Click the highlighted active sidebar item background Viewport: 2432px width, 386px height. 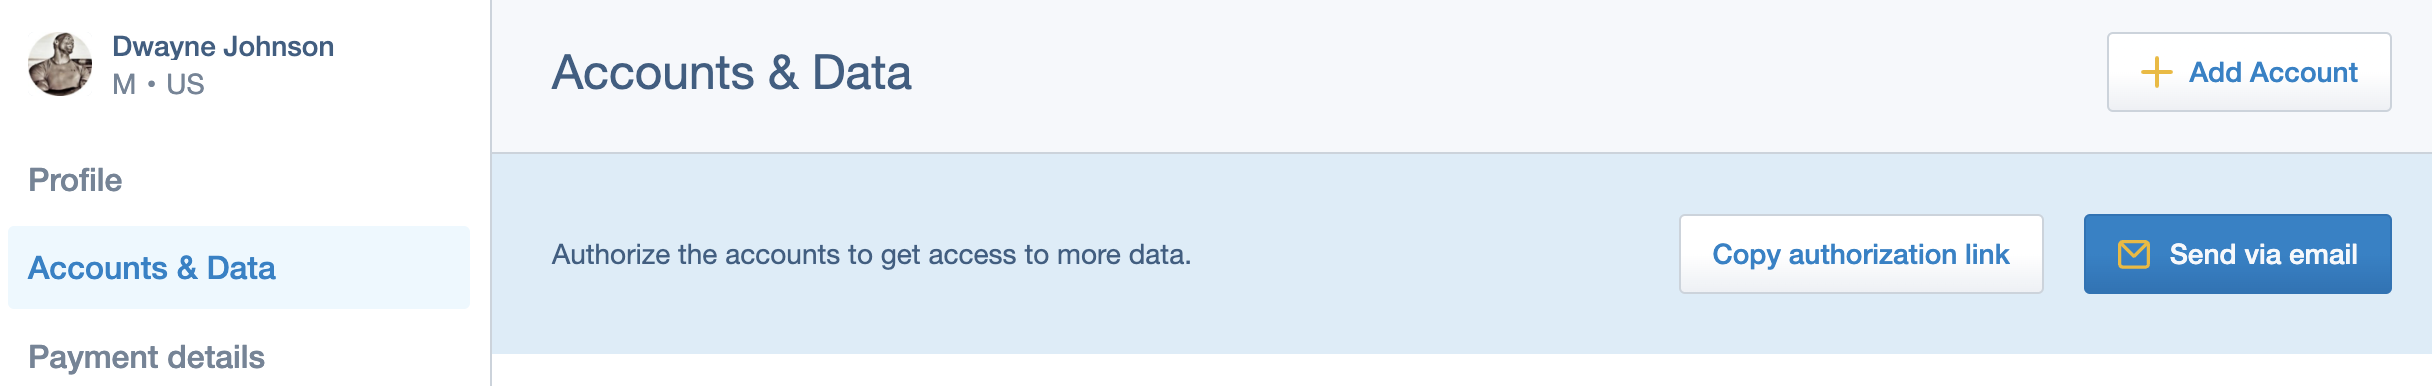(x=380, y=268)
